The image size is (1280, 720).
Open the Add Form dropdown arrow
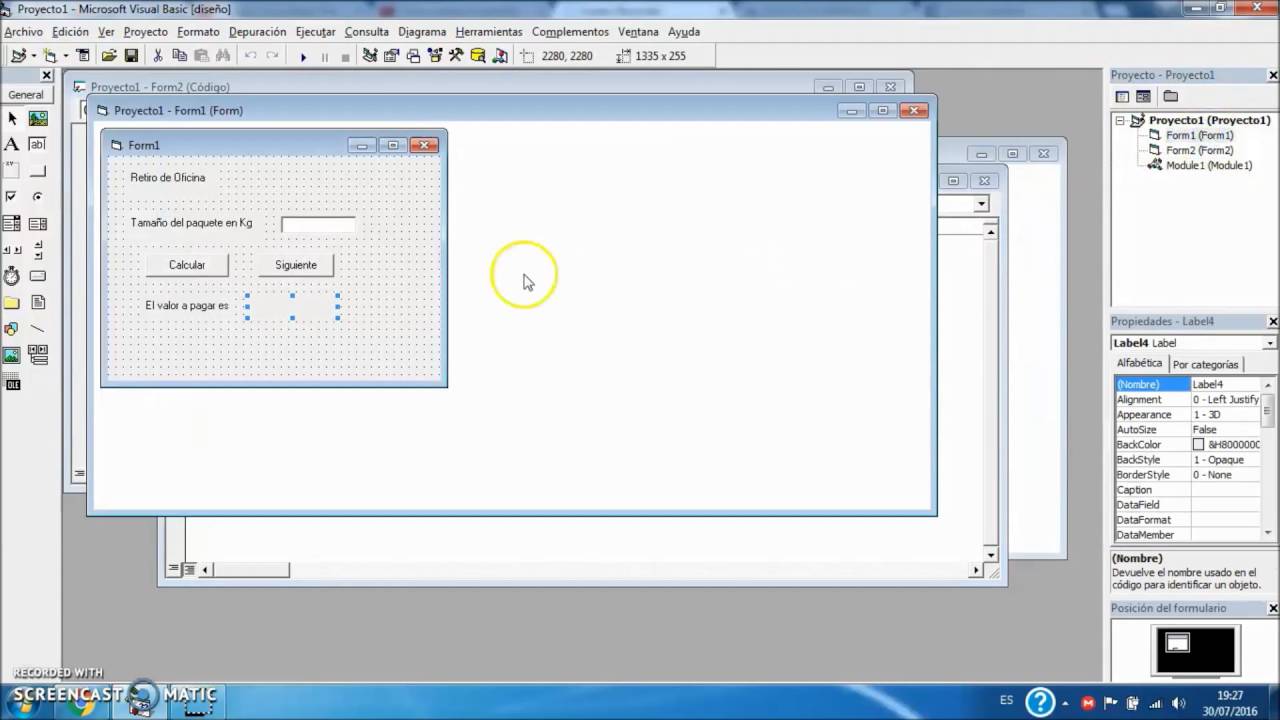(x=67, y=56)
